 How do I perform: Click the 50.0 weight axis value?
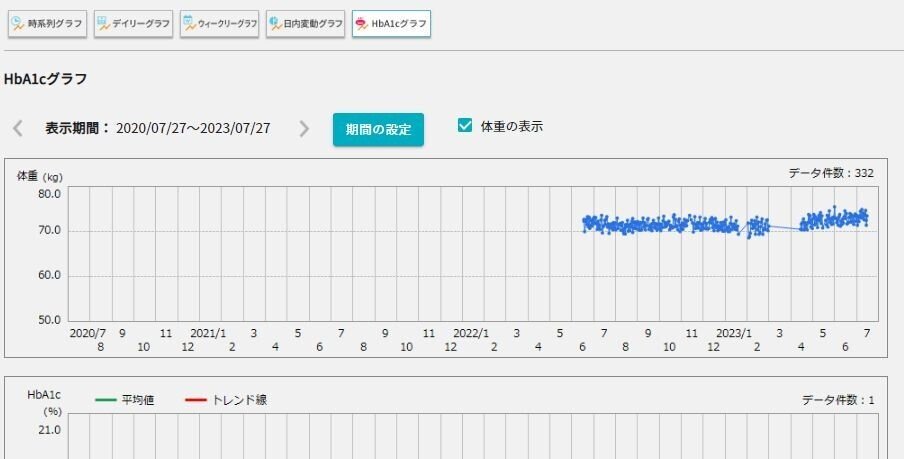50,320
